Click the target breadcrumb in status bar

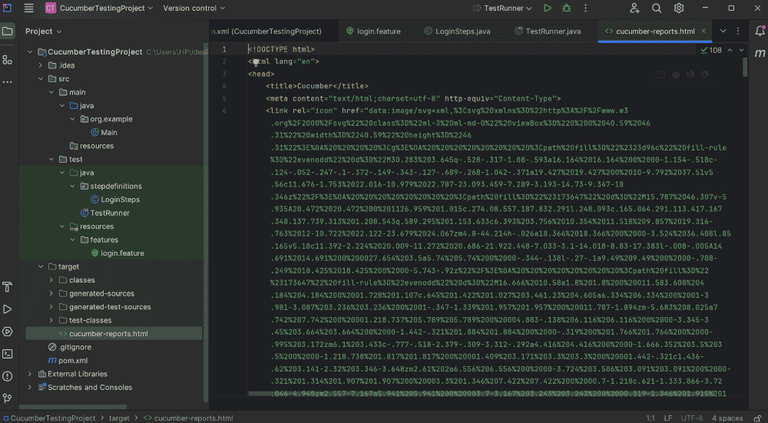pos(119,418)
